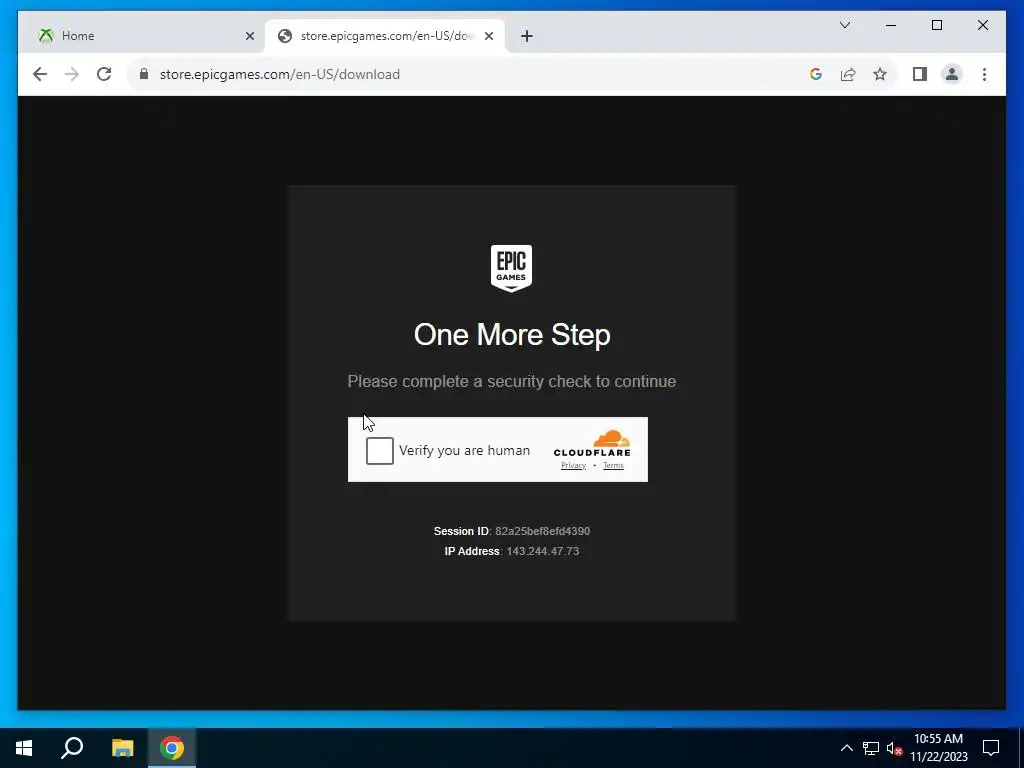Click the Chrome icon in the taskbar
1024x768 pixels.
click(172, 748)
